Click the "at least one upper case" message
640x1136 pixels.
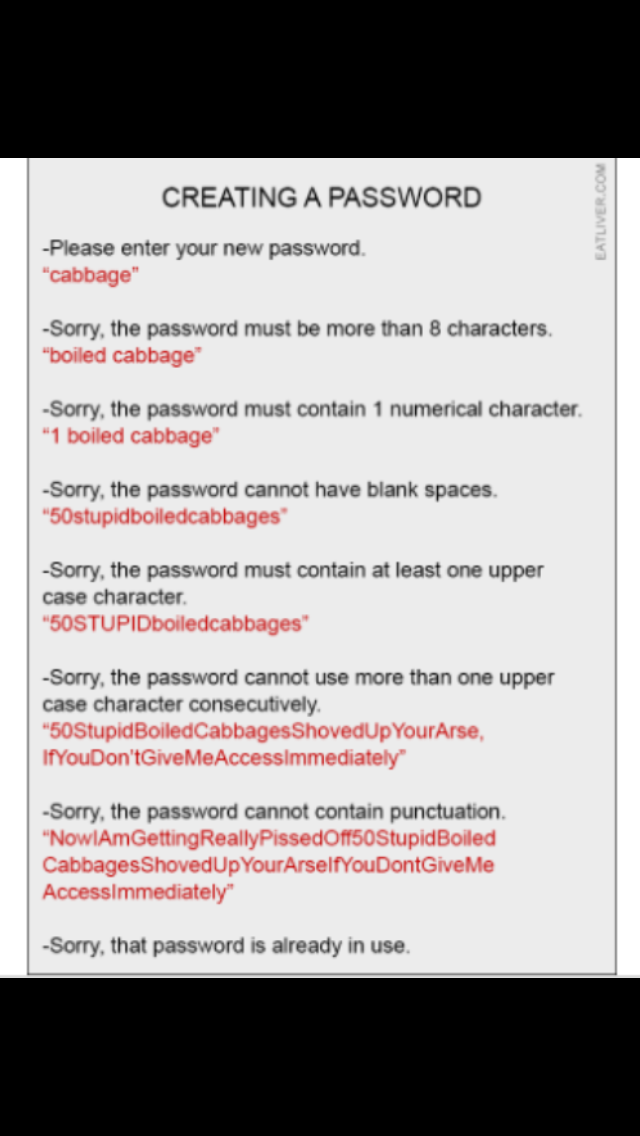pyautogui.click(x=293, y=584)
